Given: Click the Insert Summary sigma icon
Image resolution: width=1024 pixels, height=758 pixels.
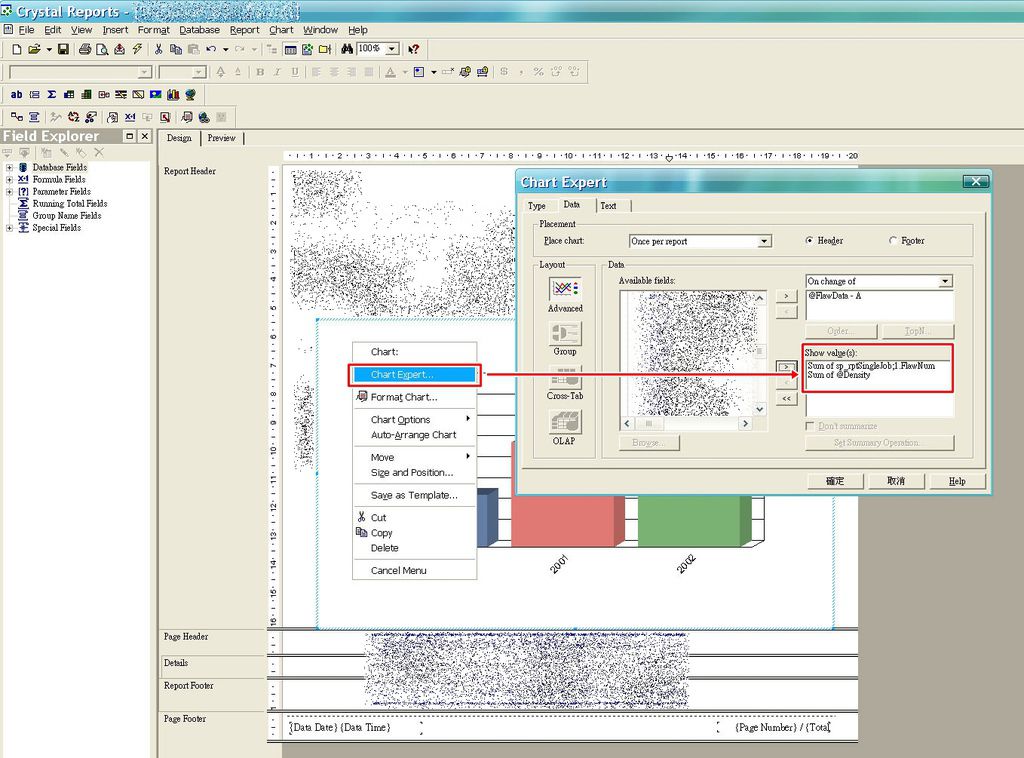Looking at the screenshot, I should coord(51,95).
